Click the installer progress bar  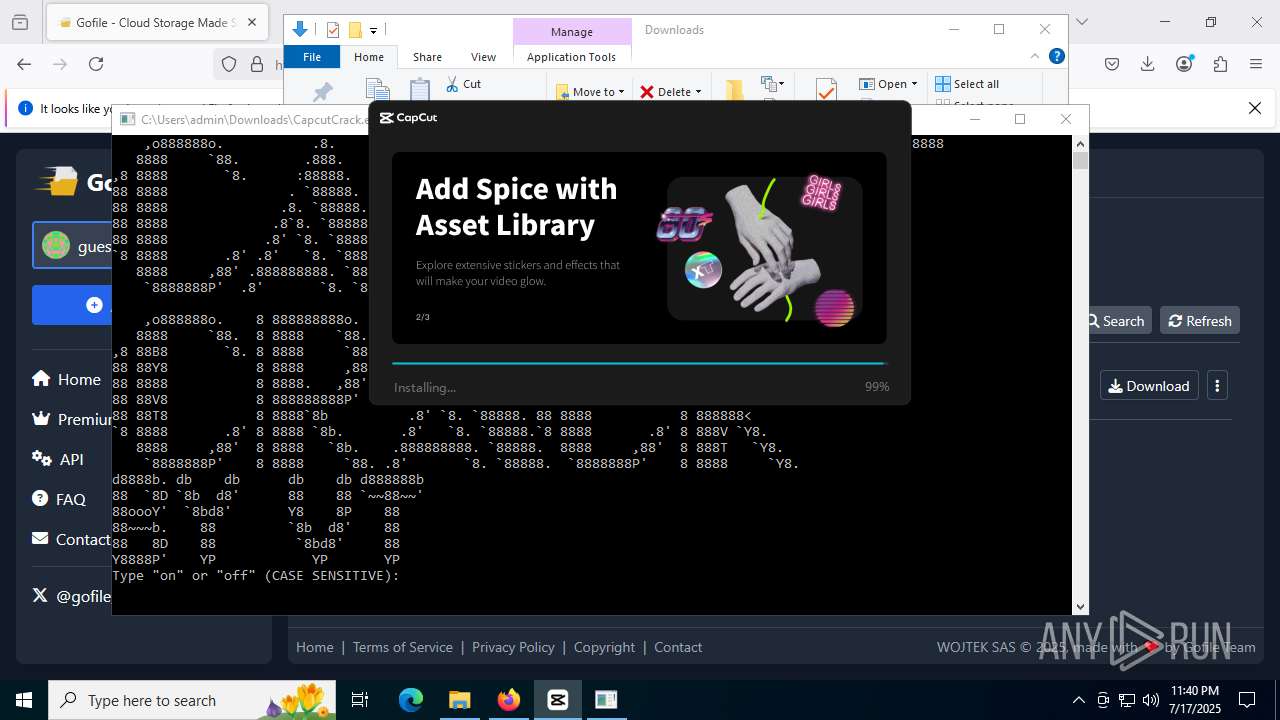pos(639,363)
